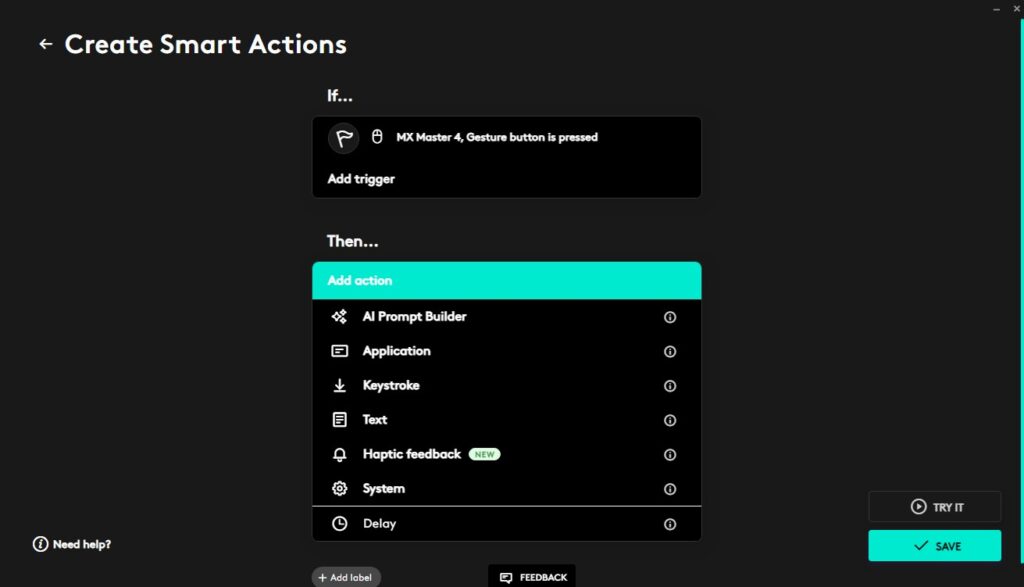
Task: Click the gesture flag trigger icon
Action: coord(343,138)
